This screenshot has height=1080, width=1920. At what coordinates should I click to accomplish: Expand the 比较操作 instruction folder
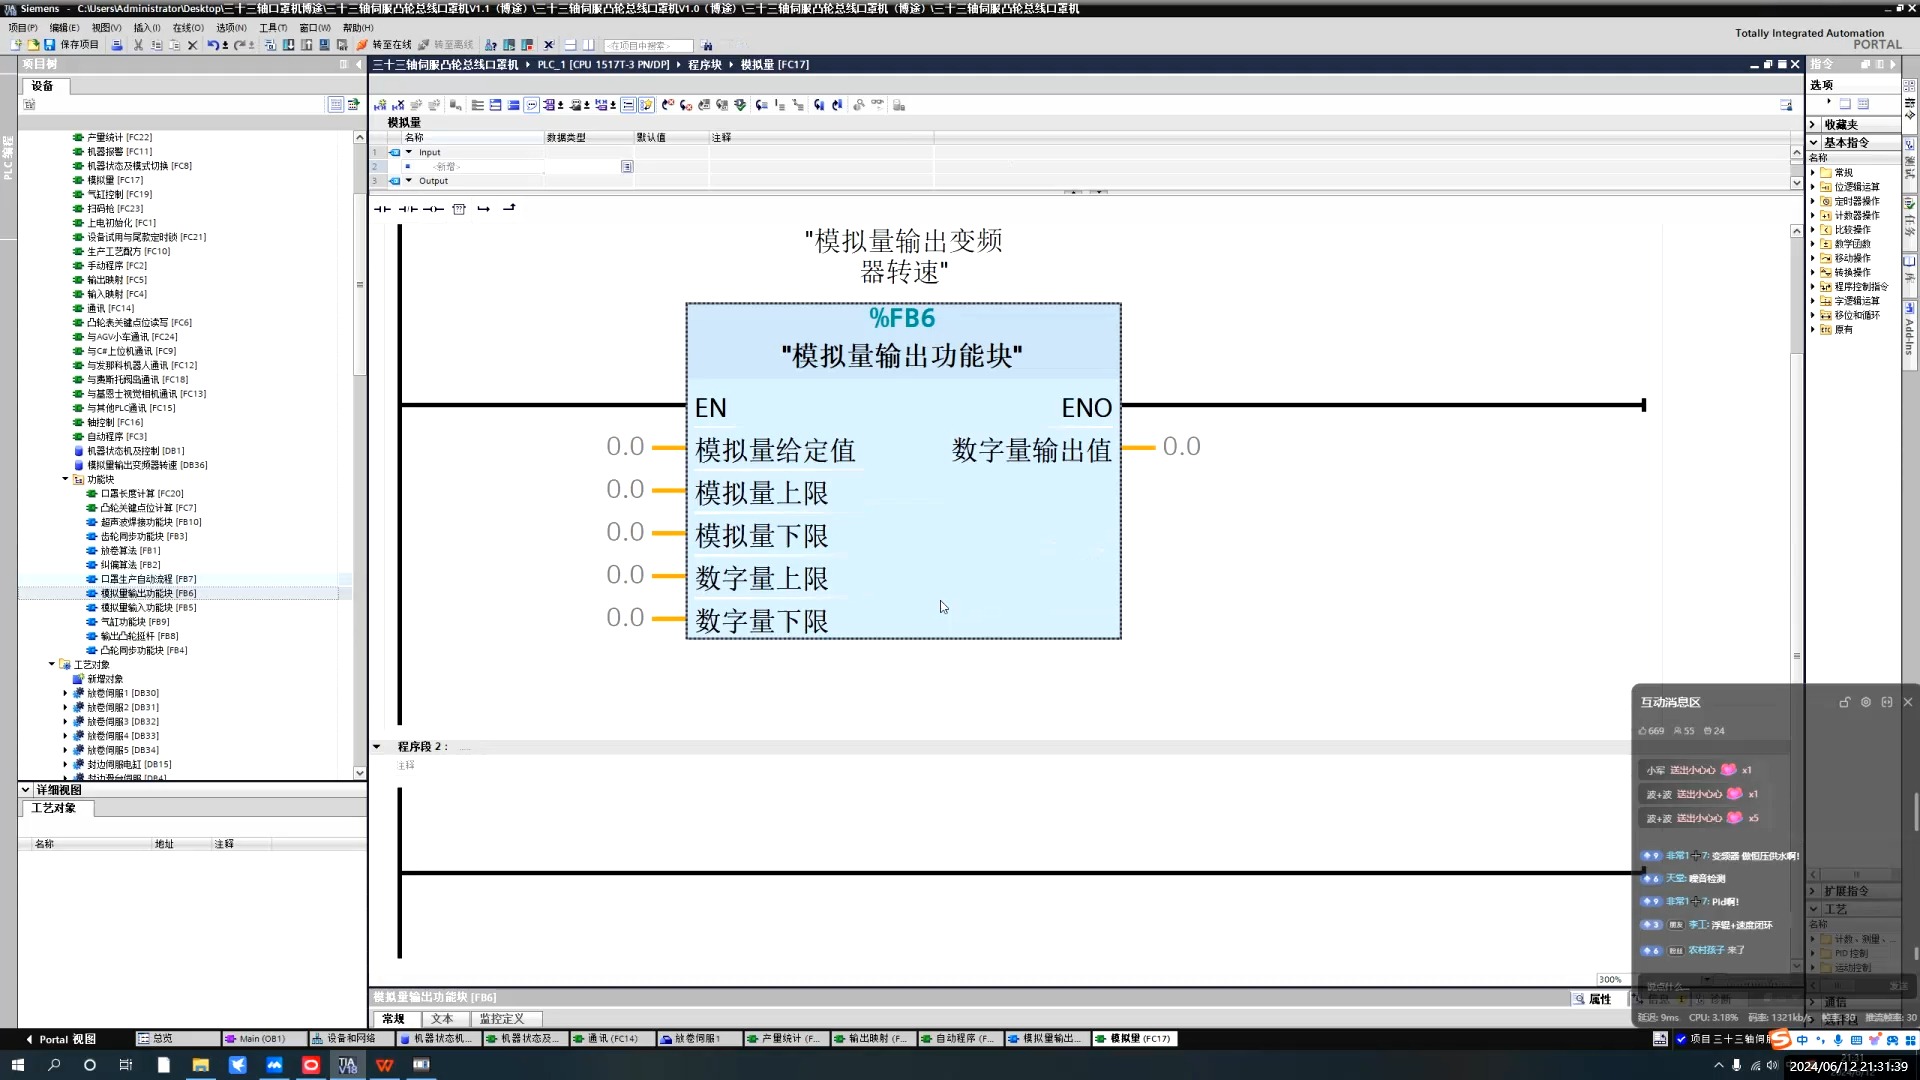click(x=1813, y=229)
